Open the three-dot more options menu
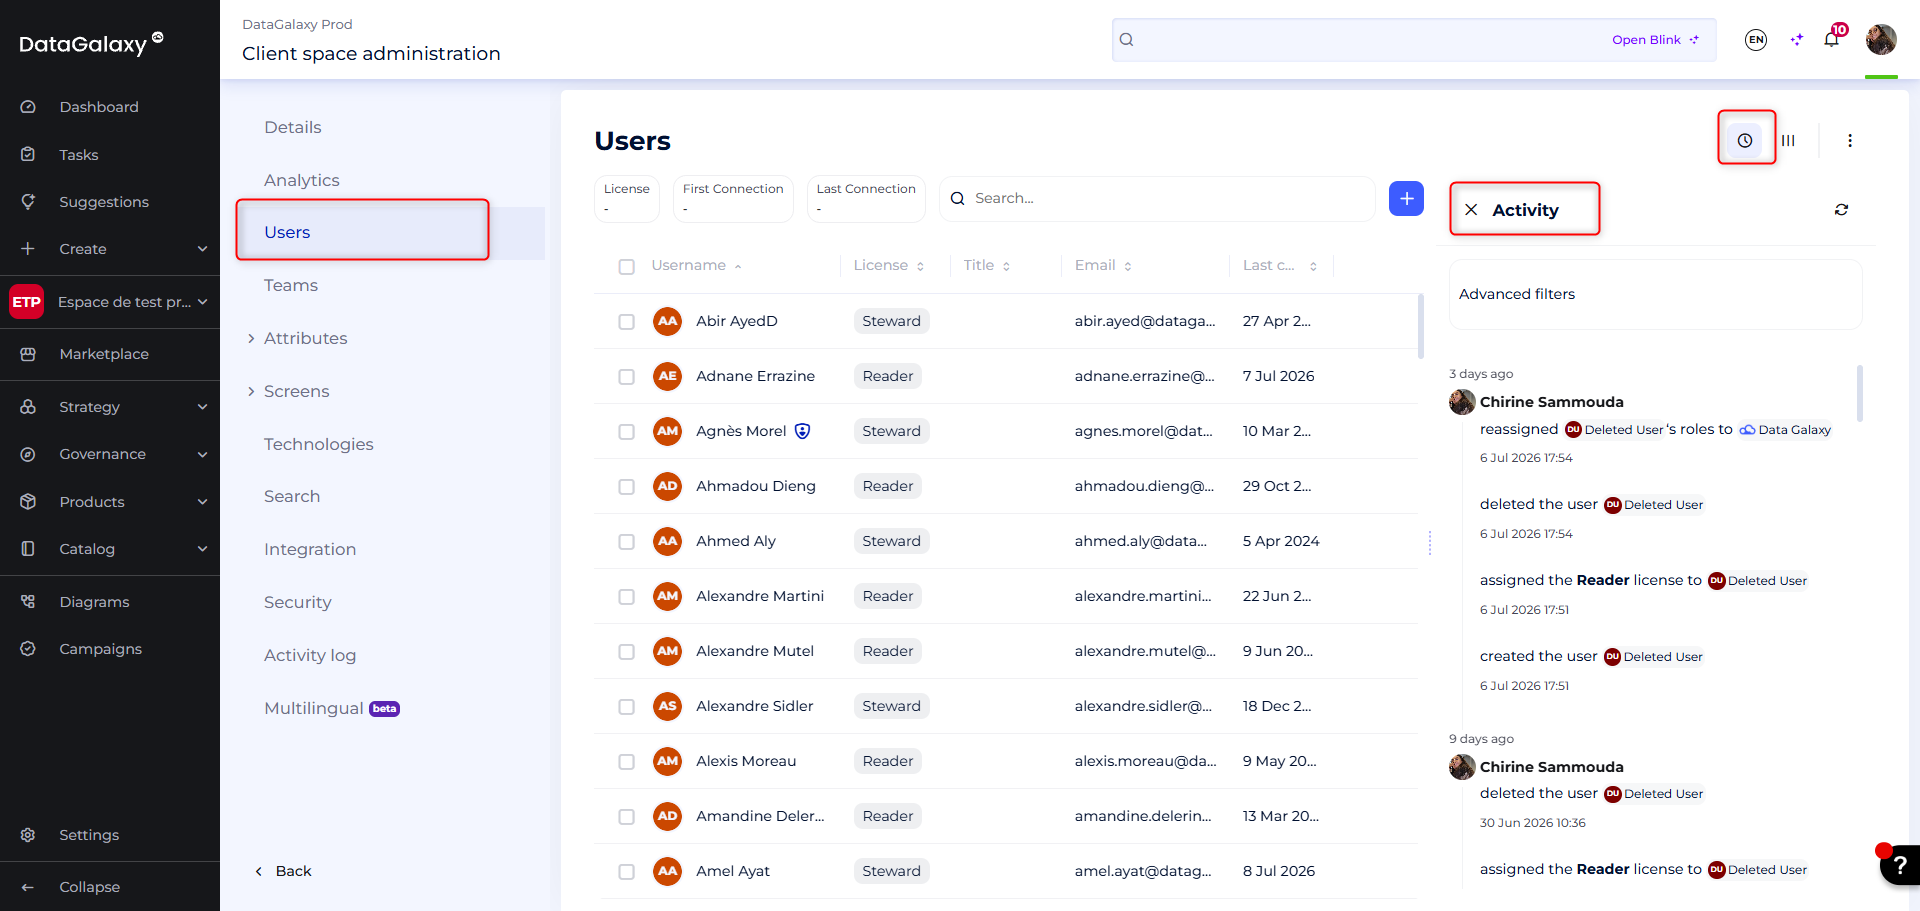Viewport: 1920px width, 911px height. coord(1850,141)
